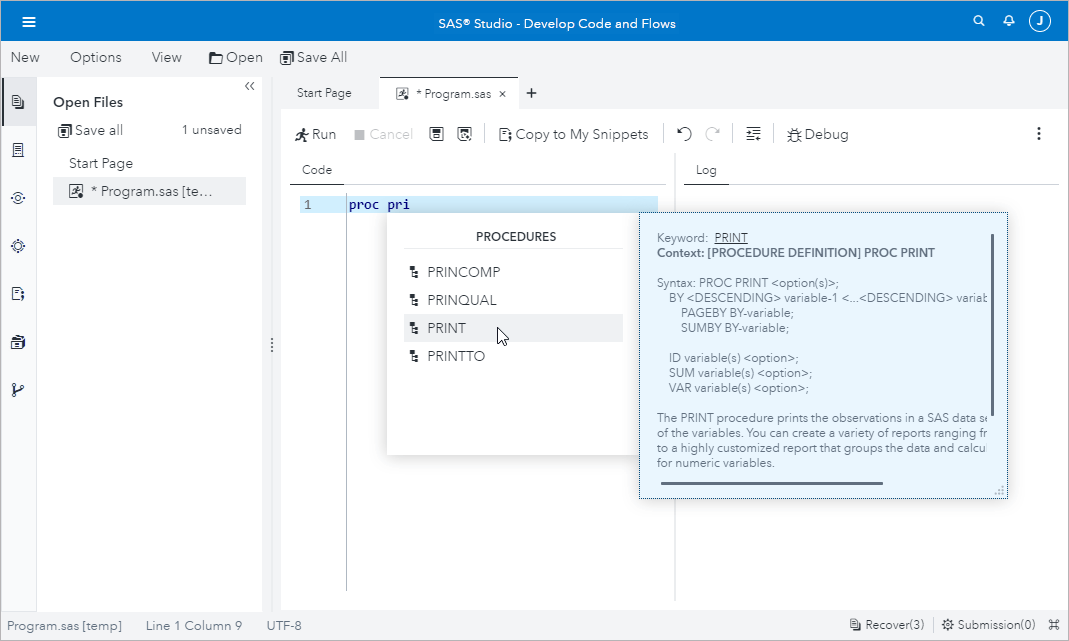The width and height of the screenshot is (1069, 641).
Task: Open the View menu
Action: point(166,57)
